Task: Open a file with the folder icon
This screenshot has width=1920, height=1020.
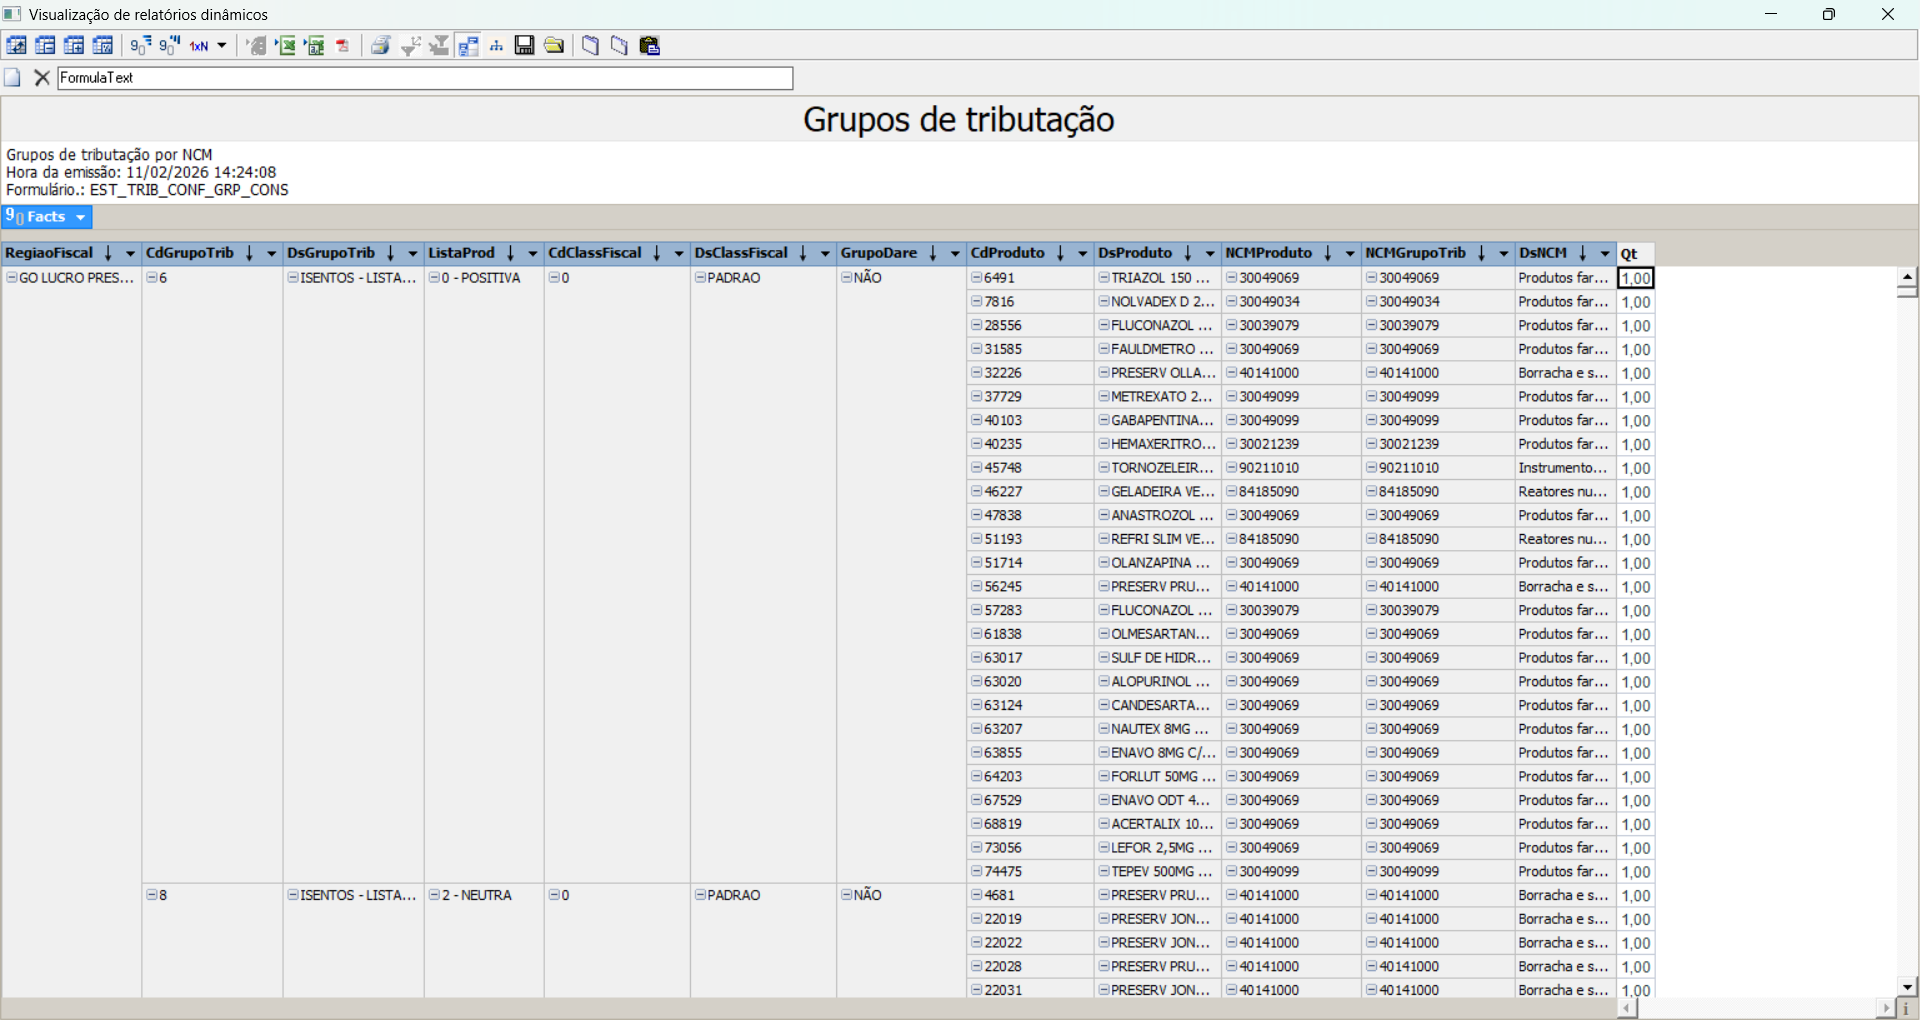Action: [554, 46]
